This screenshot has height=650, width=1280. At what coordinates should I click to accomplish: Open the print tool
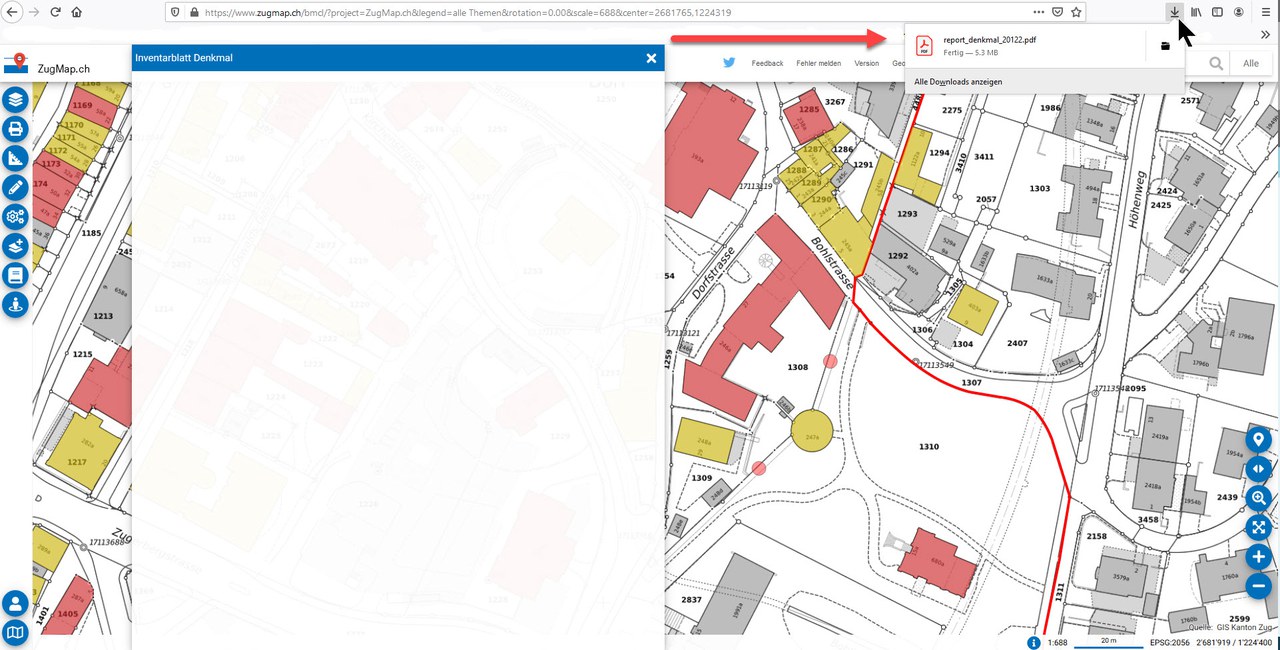(15, 128)
